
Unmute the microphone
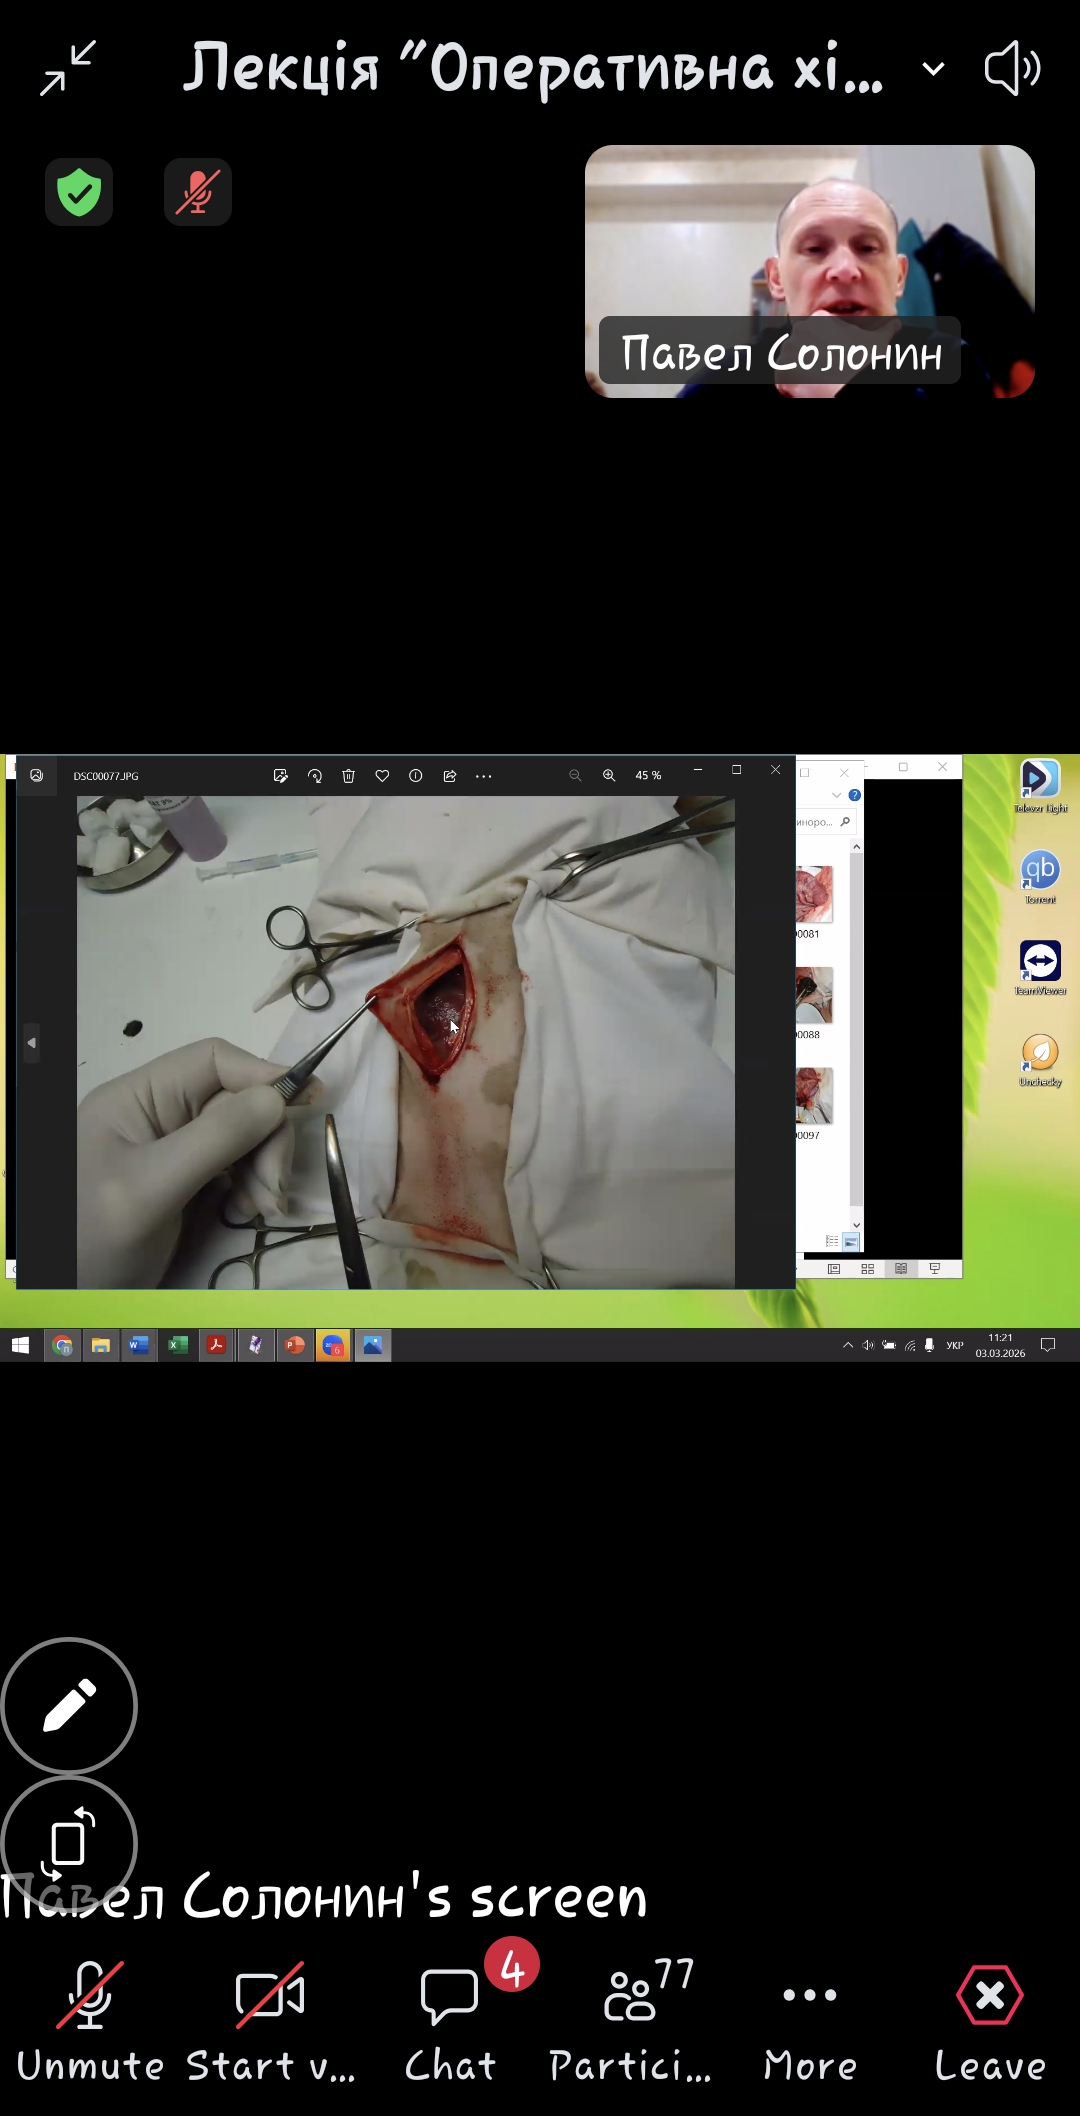90,2020
